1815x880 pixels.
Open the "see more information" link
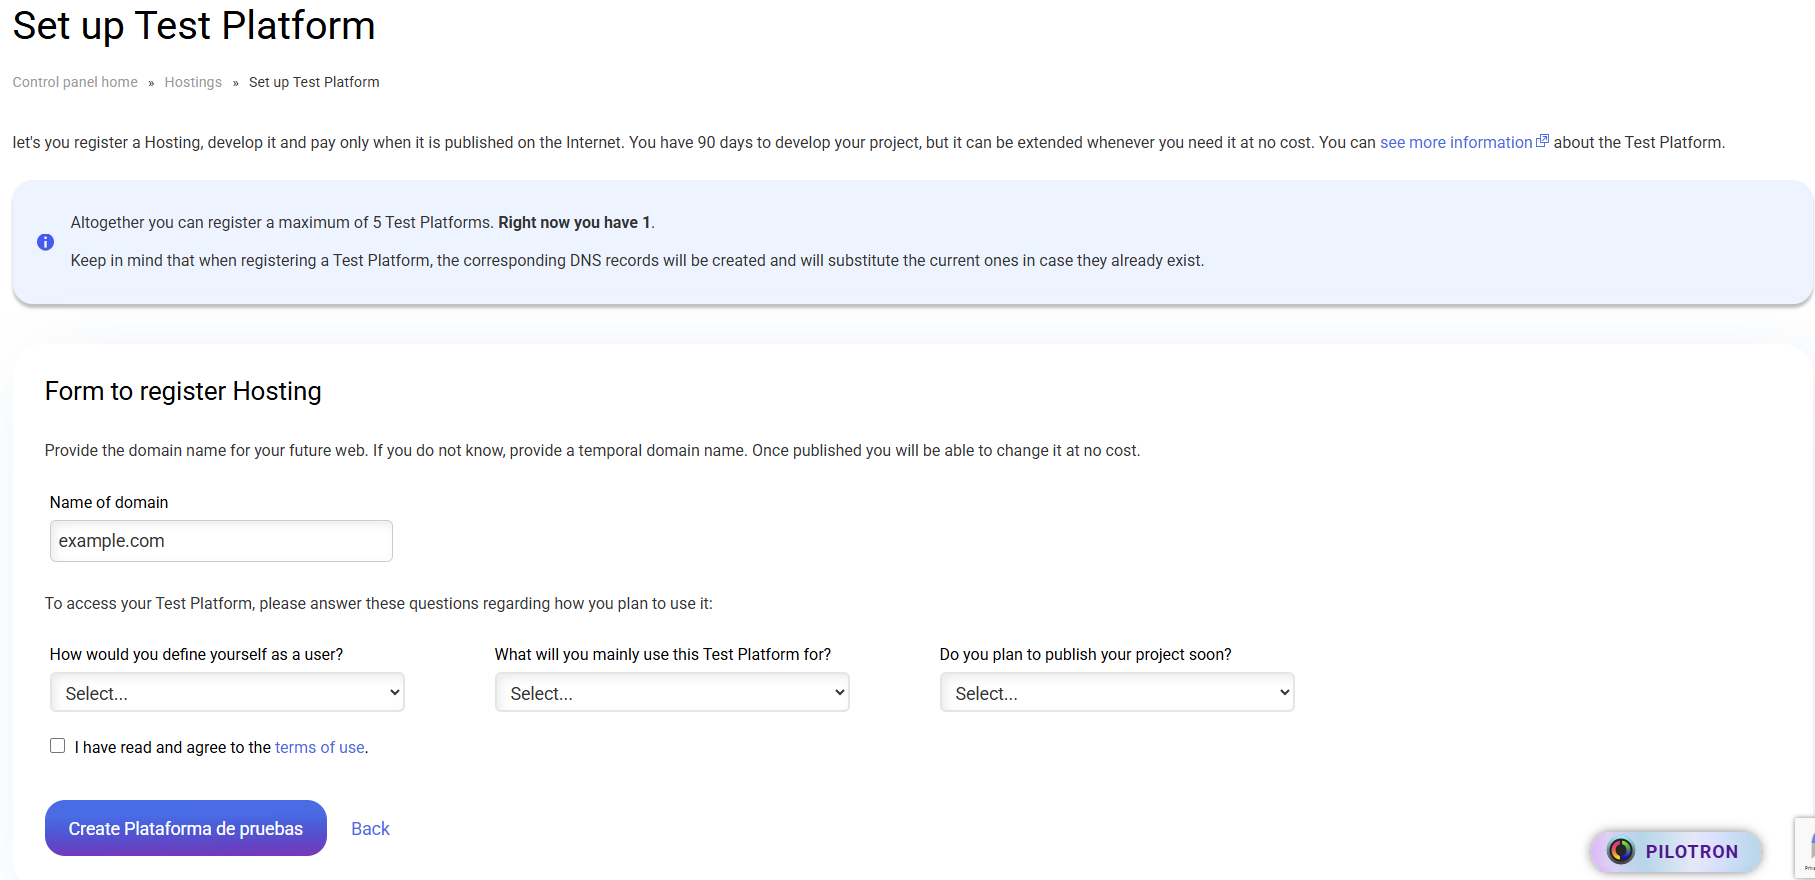pos(1456,142)
